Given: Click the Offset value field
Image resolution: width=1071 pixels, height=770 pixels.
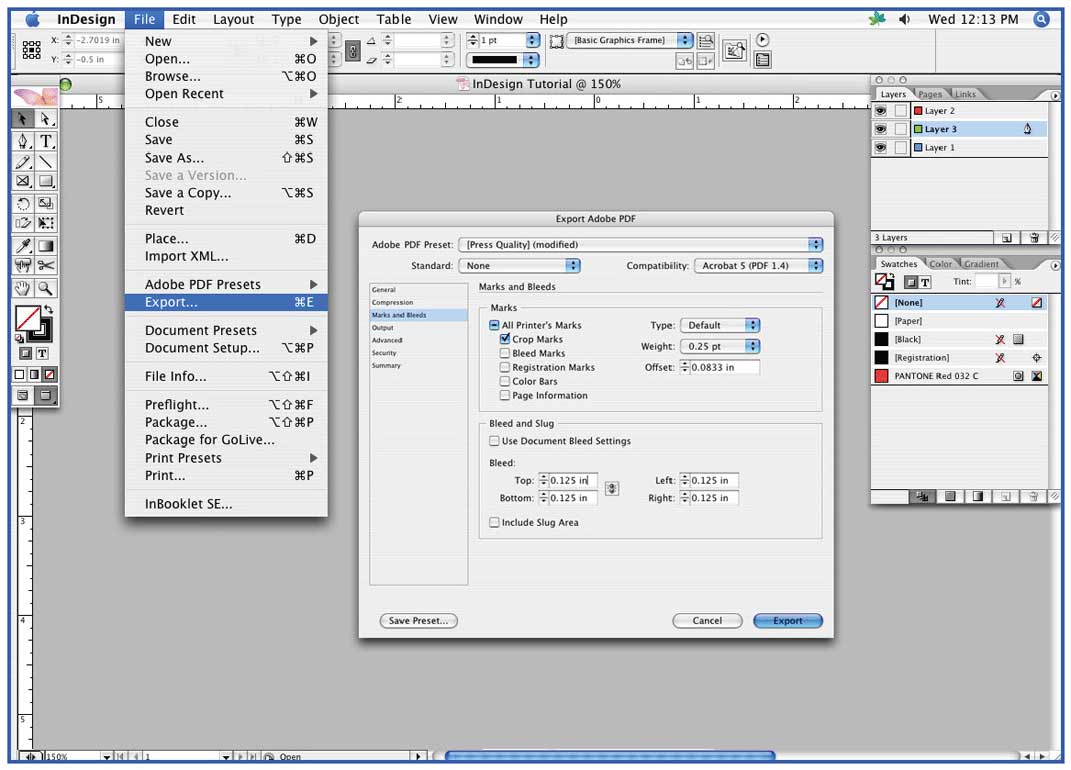Looking at the screenshot, I should click(724, 368).
